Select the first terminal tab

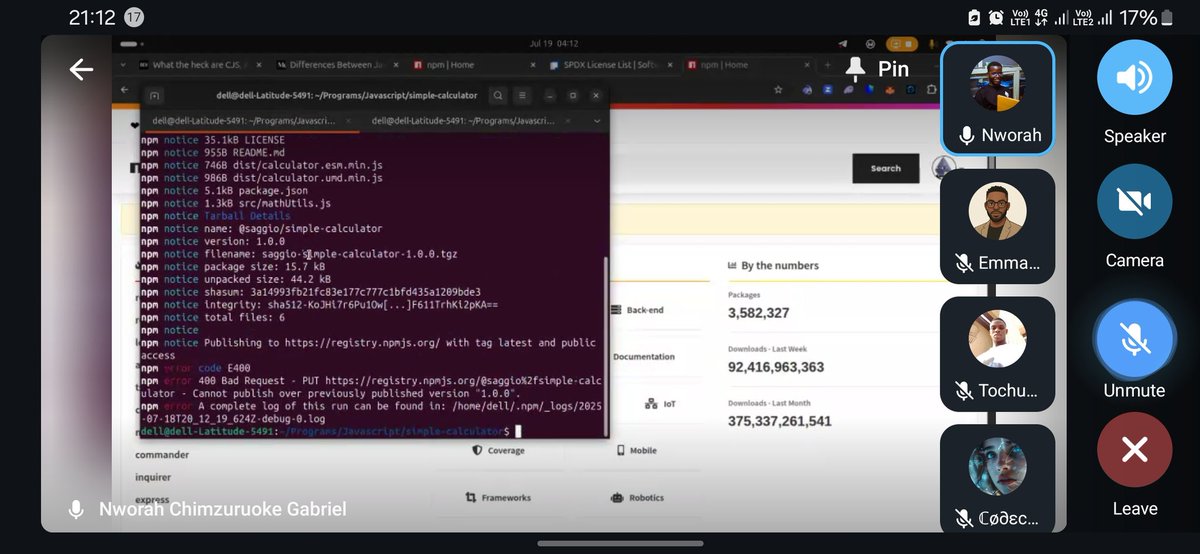point(250,120)
